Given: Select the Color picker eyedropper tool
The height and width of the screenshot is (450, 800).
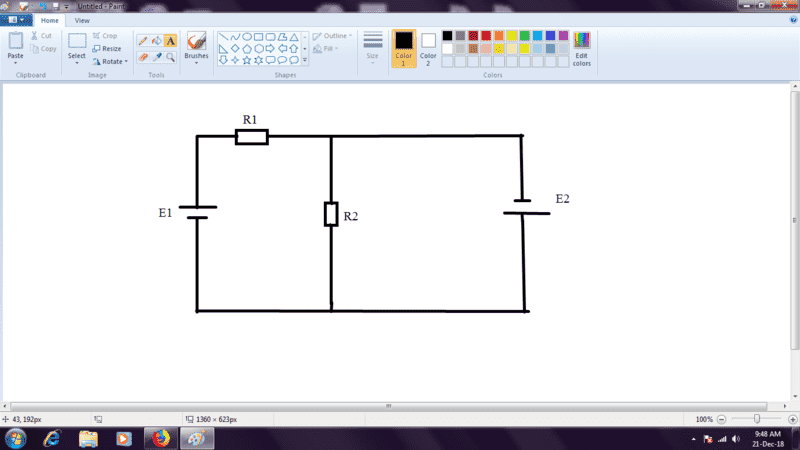Looking at the screenshot, I should coord(156,57).
